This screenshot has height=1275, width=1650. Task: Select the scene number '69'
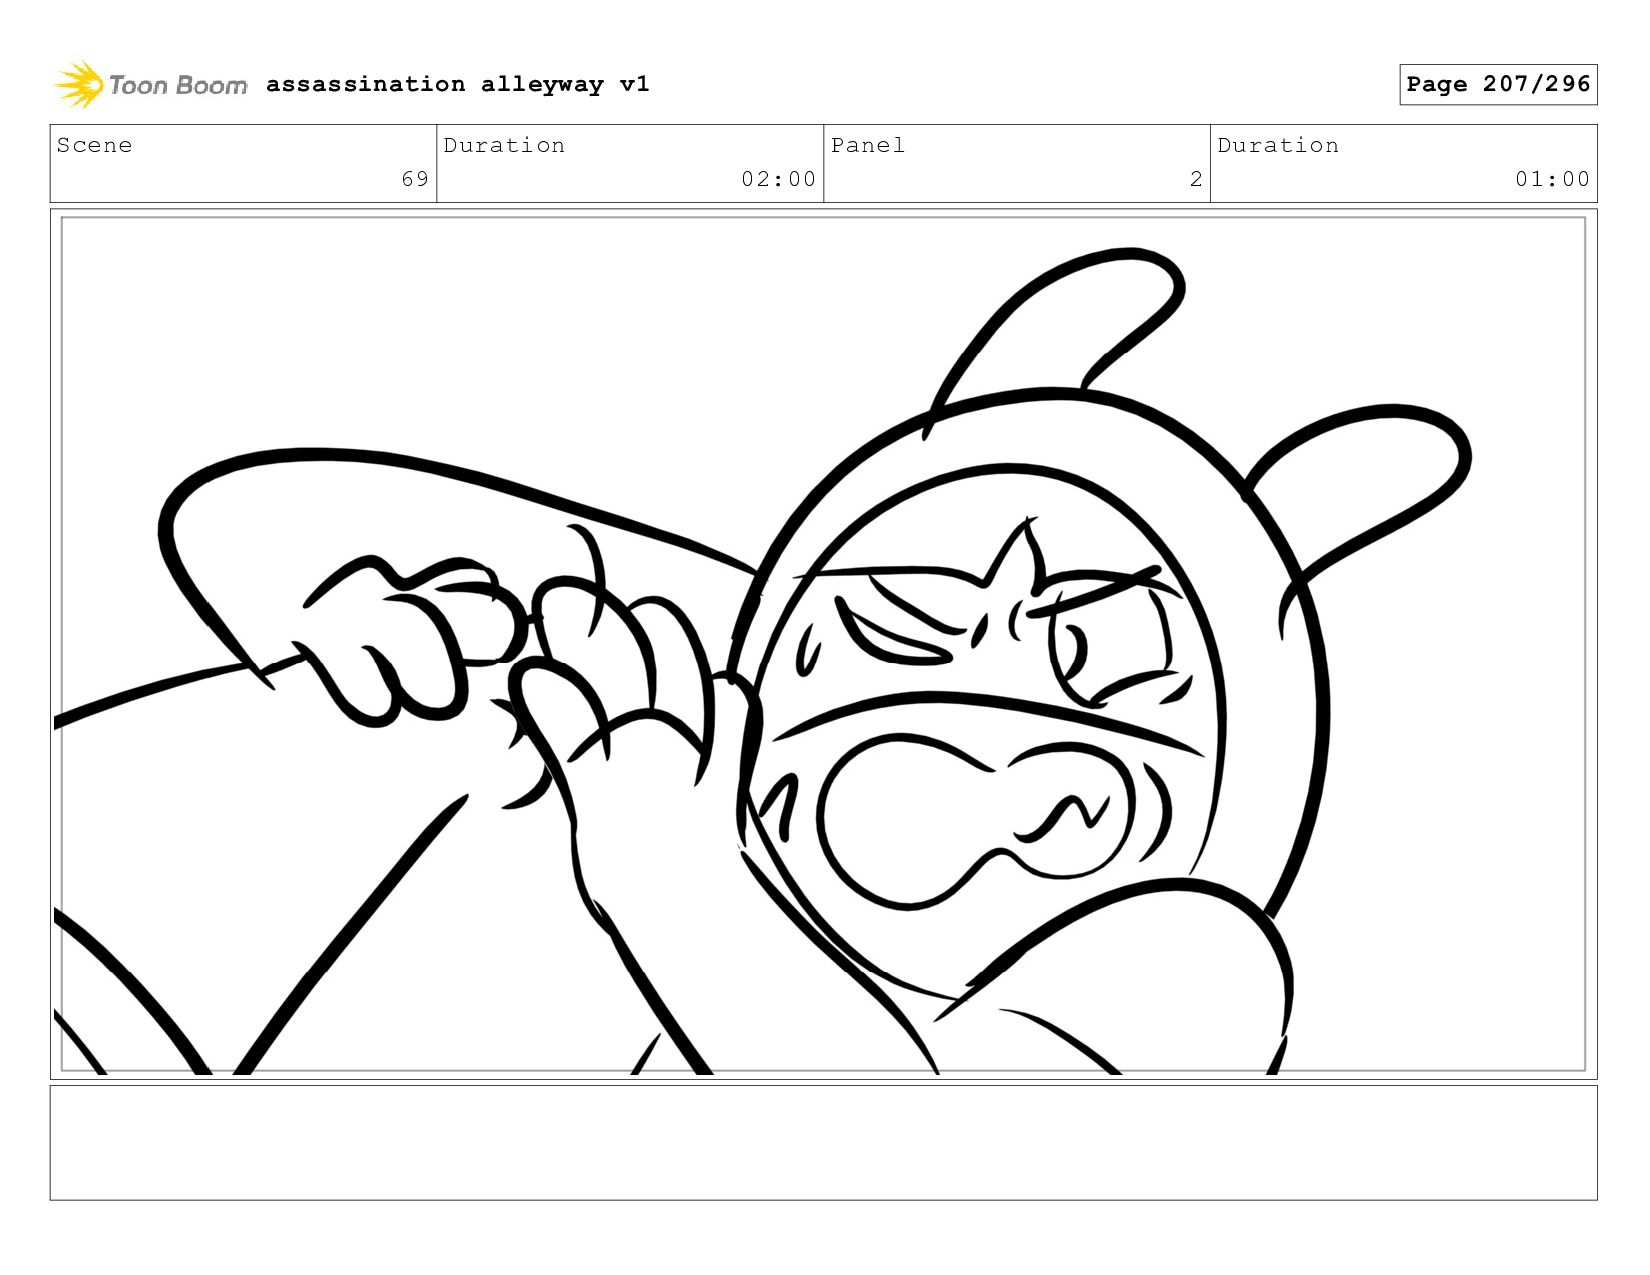tap(415, 179)
